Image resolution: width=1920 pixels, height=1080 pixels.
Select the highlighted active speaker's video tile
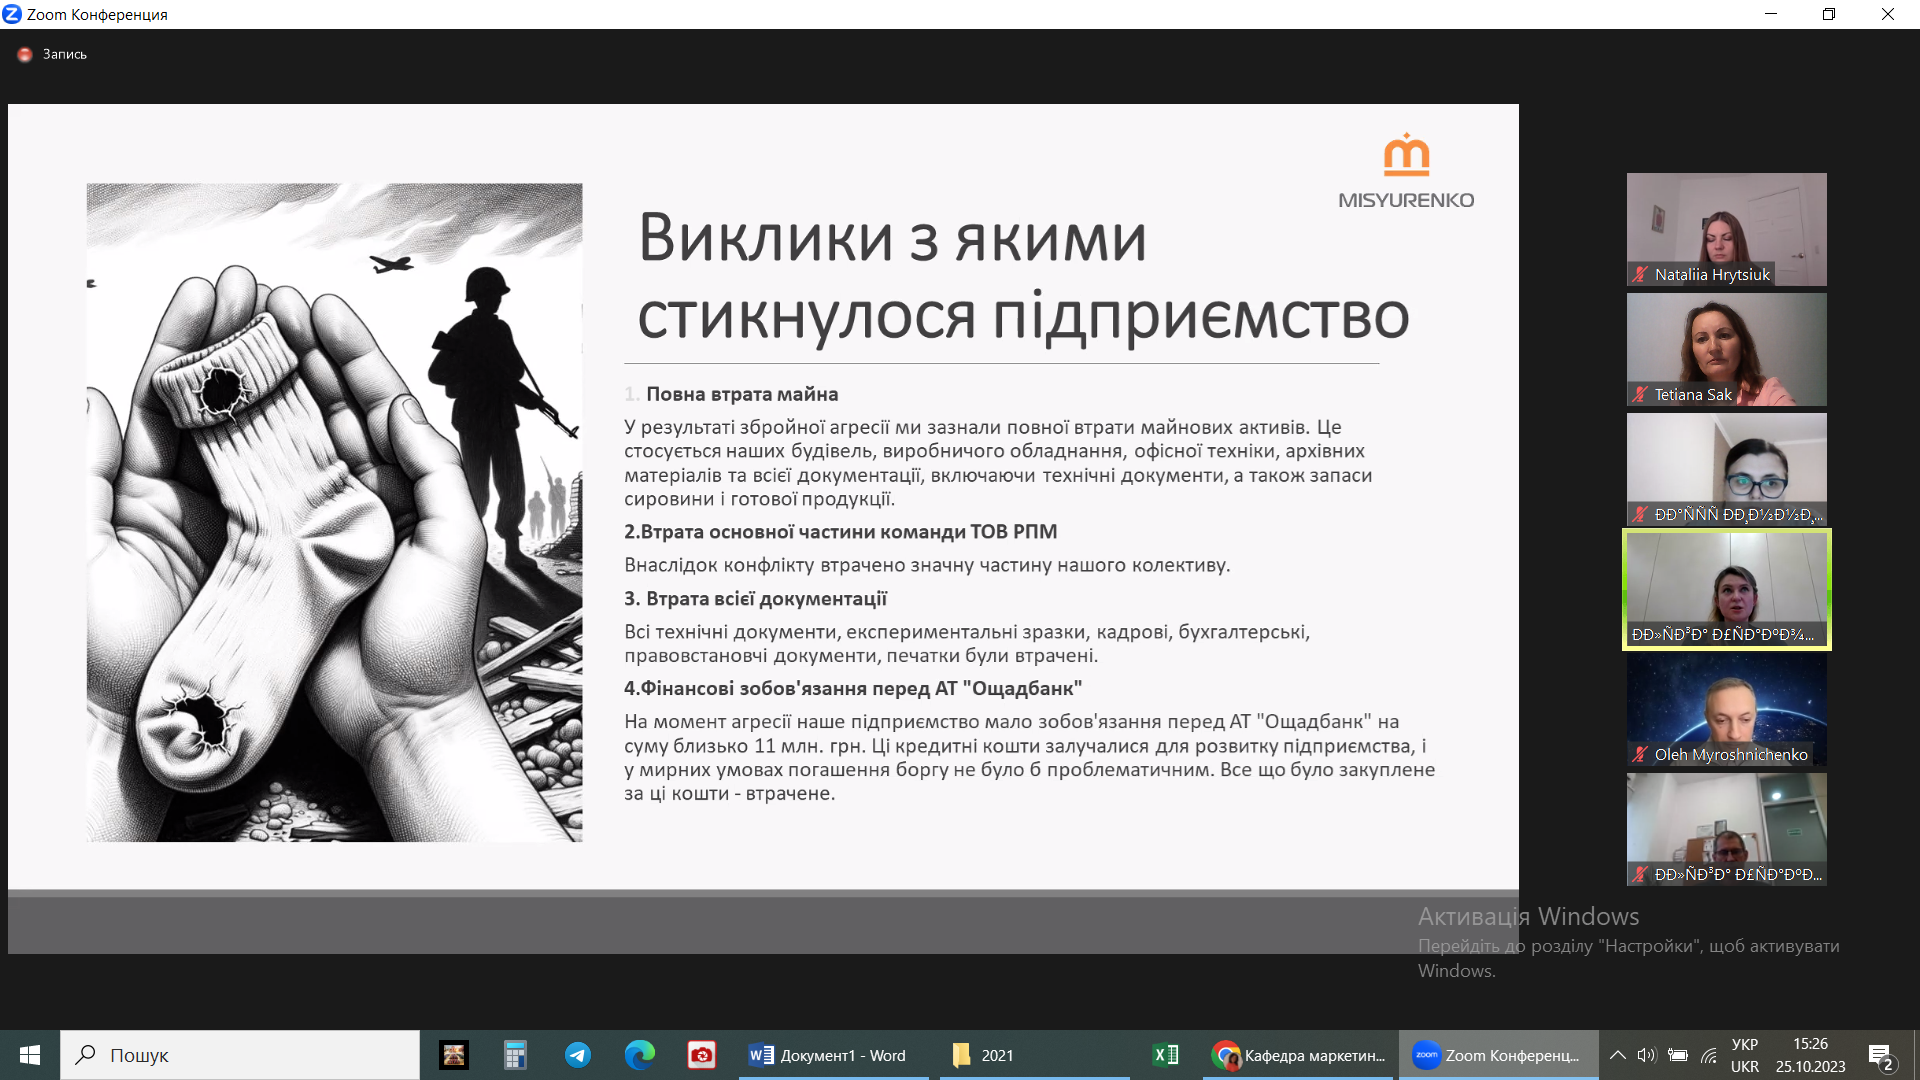coord(1726,590)
